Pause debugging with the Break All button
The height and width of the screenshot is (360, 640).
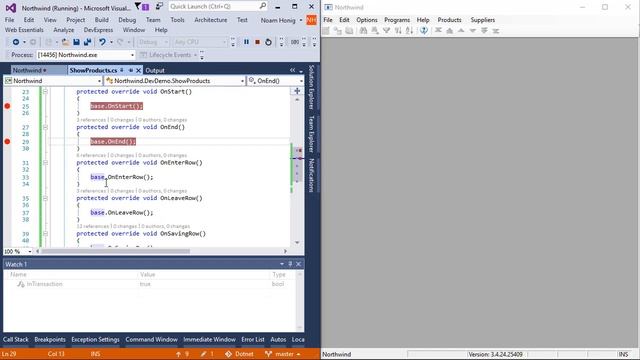click(246, 42)
